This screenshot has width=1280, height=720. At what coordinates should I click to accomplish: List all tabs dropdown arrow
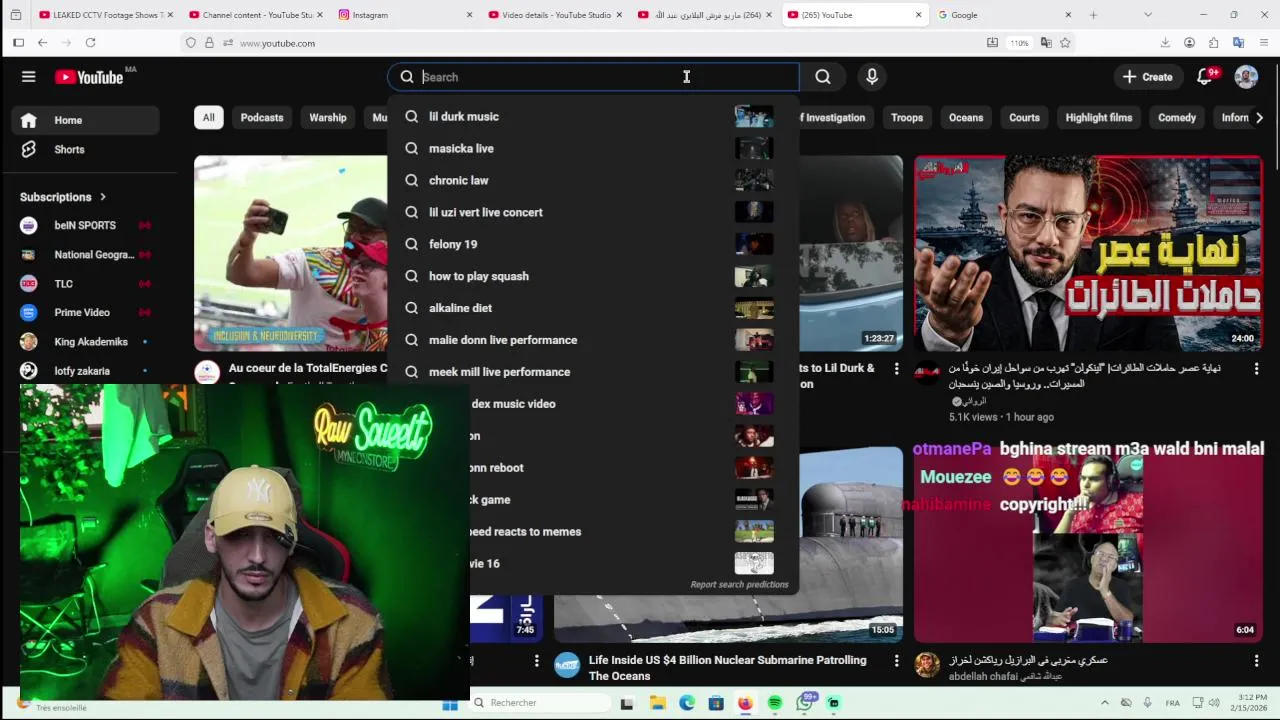(x=1147, y=15)
